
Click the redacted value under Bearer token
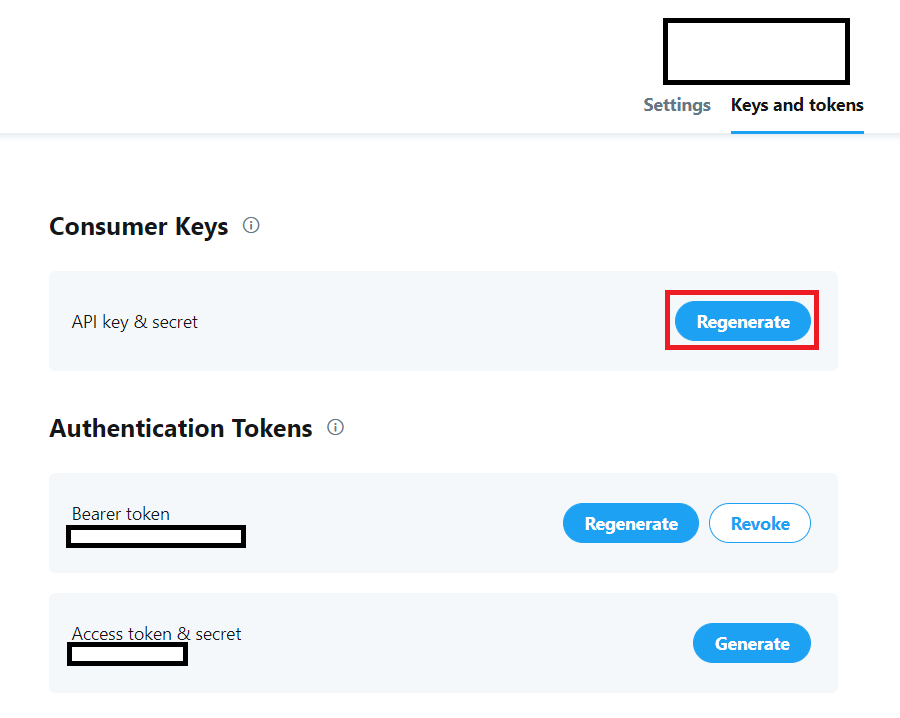click(x=156, y=537)
